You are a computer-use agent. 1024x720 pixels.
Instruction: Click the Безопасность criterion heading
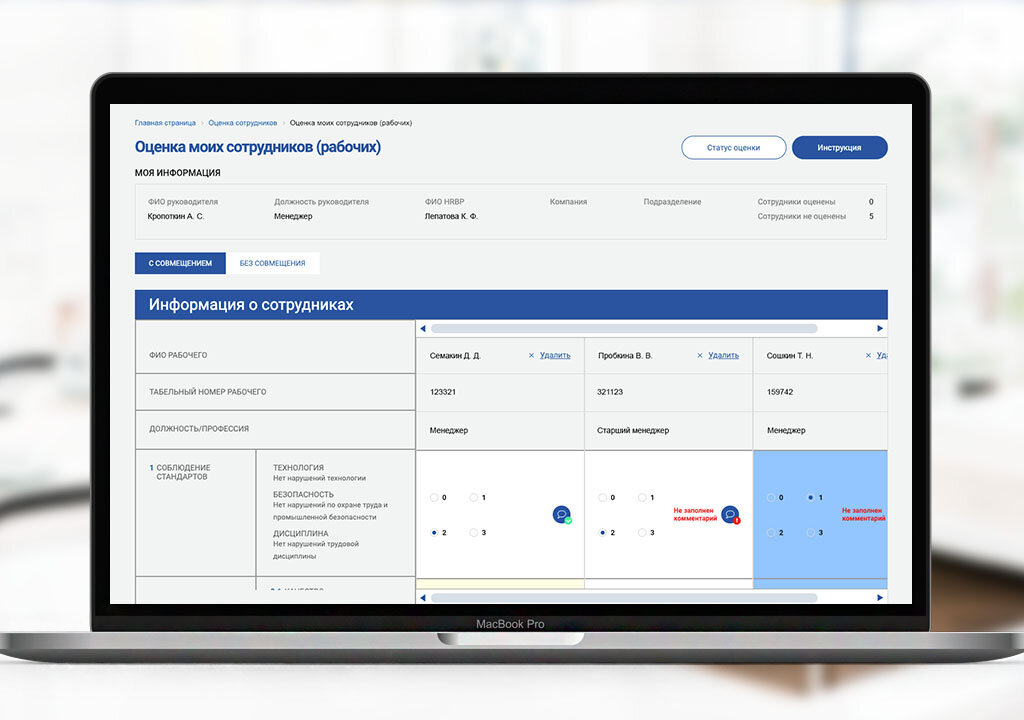click(303, 495)
